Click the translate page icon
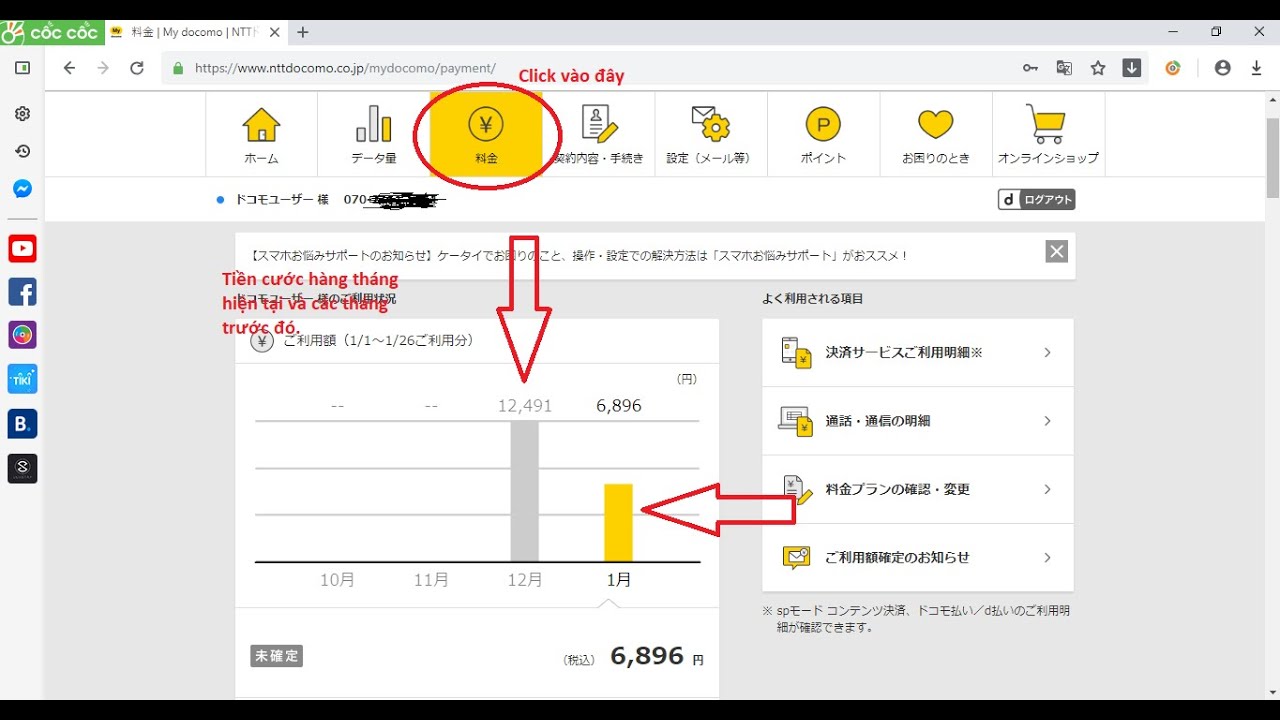This screenshot has height=720, width=1280. (x=1064, y=68)
